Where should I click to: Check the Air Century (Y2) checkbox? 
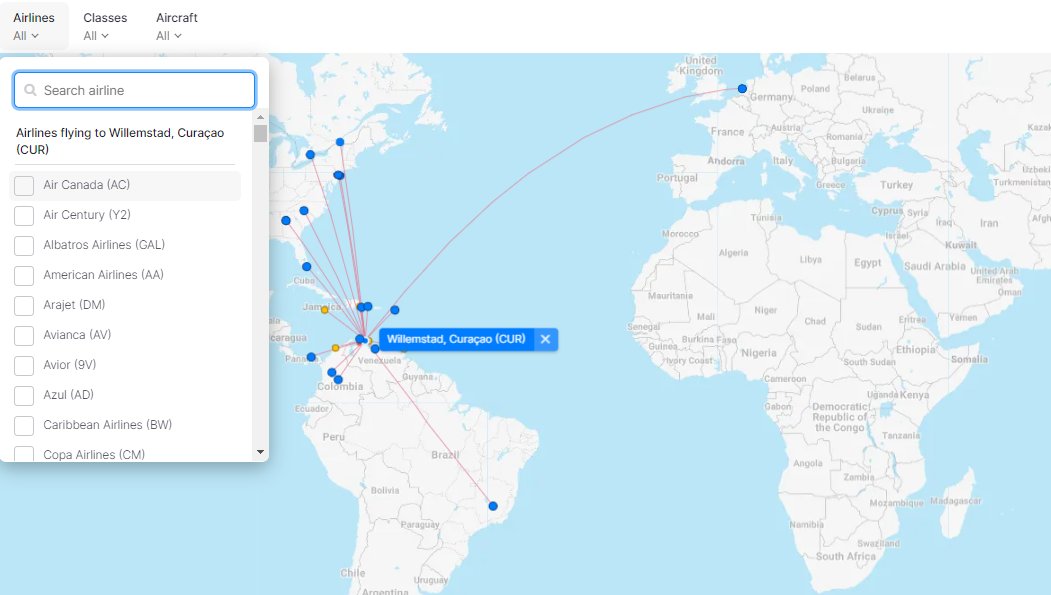coord(24,216)
